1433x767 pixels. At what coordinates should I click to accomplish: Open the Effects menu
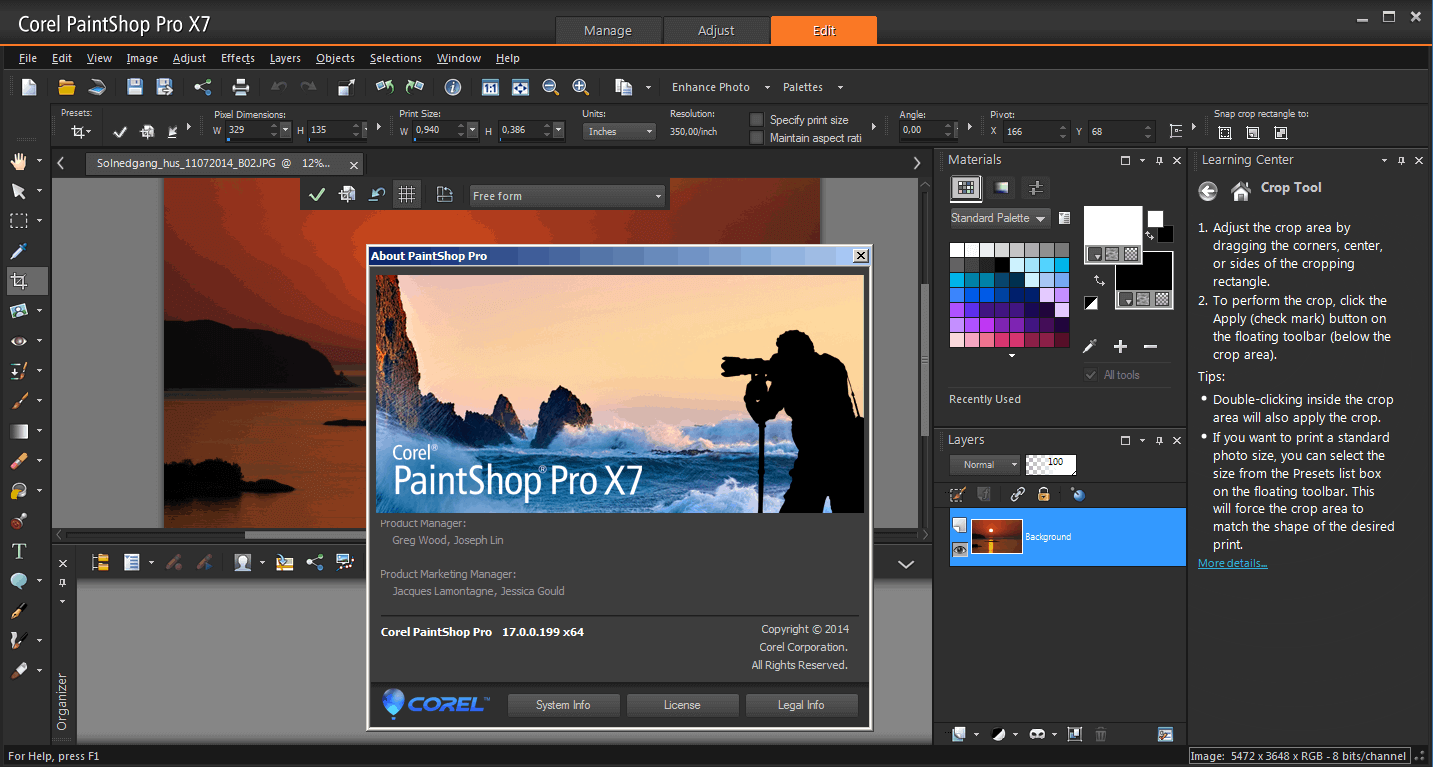pyautogui.click(x=237, y=58)
